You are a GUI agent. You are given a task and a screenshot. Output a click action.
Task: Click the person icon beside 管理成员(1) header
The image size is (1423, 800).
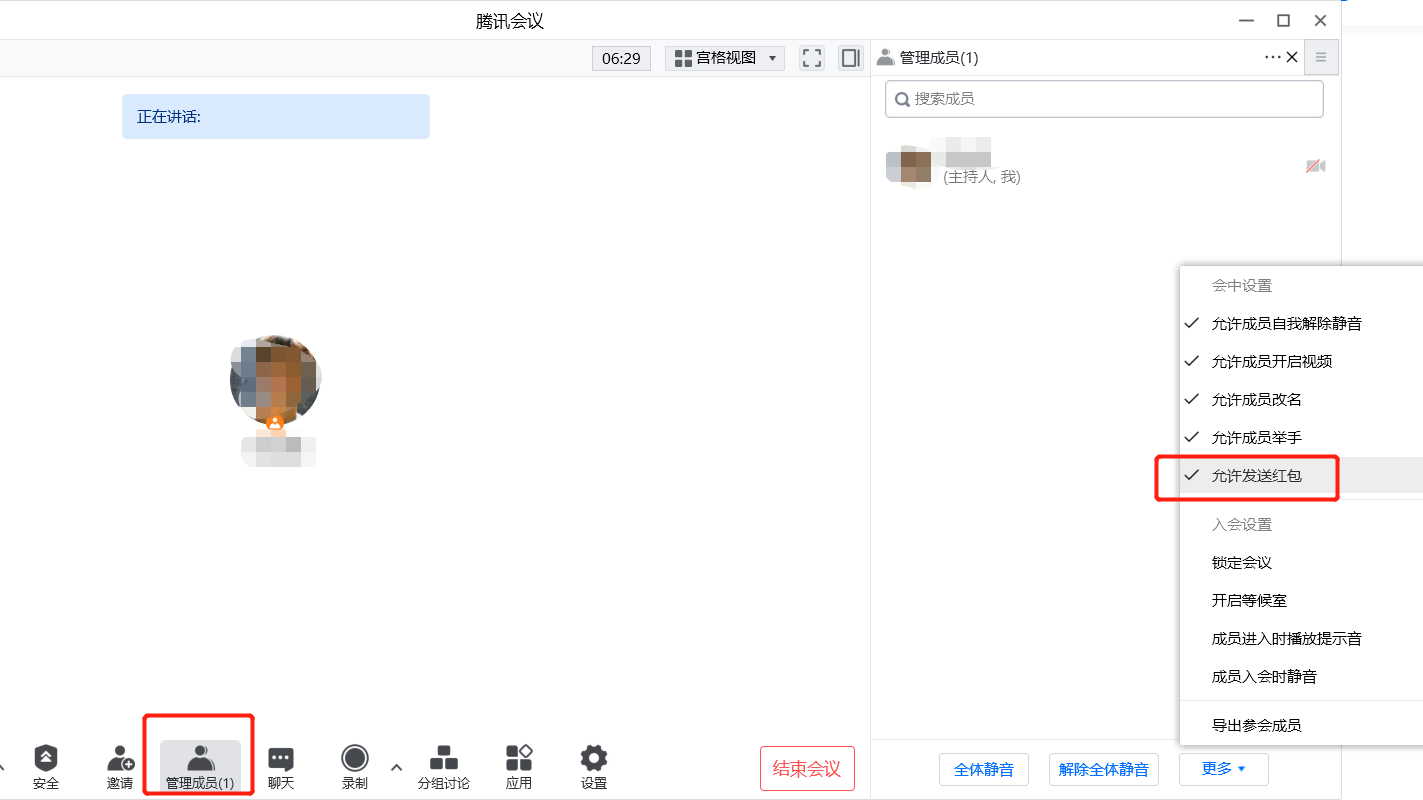pos(885,58)
